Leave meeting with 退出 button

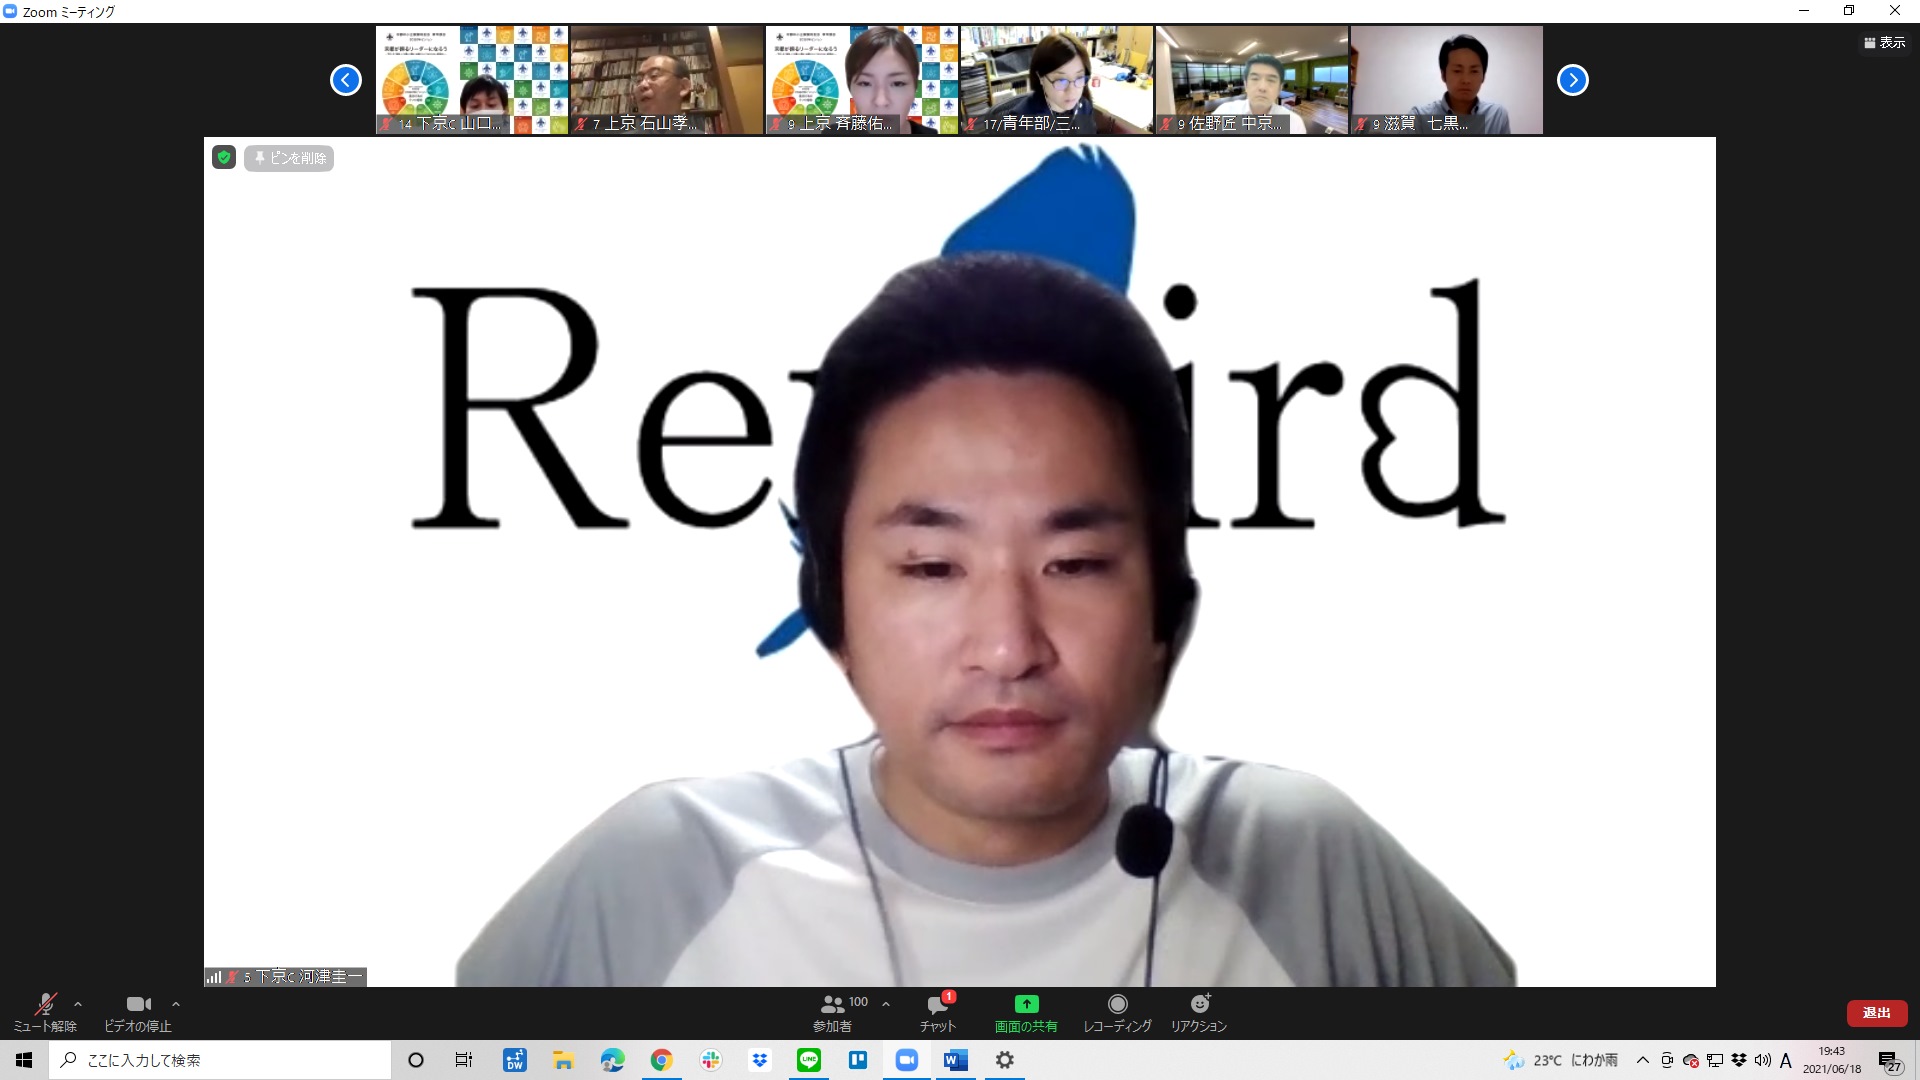tap(1876, 1013)
